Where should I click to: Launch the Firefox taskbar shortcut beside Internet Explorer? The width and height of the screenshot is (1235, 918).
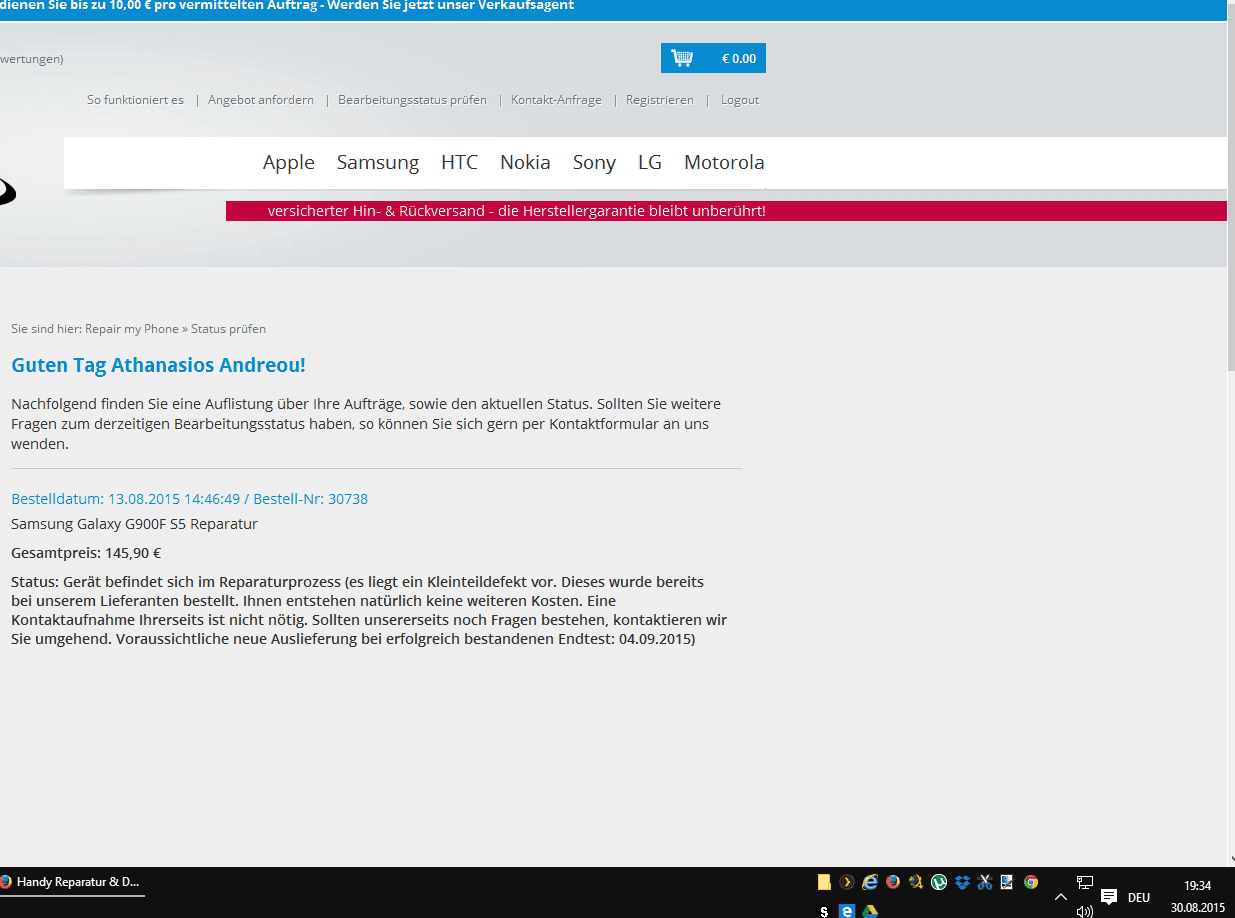pos(893,882)
